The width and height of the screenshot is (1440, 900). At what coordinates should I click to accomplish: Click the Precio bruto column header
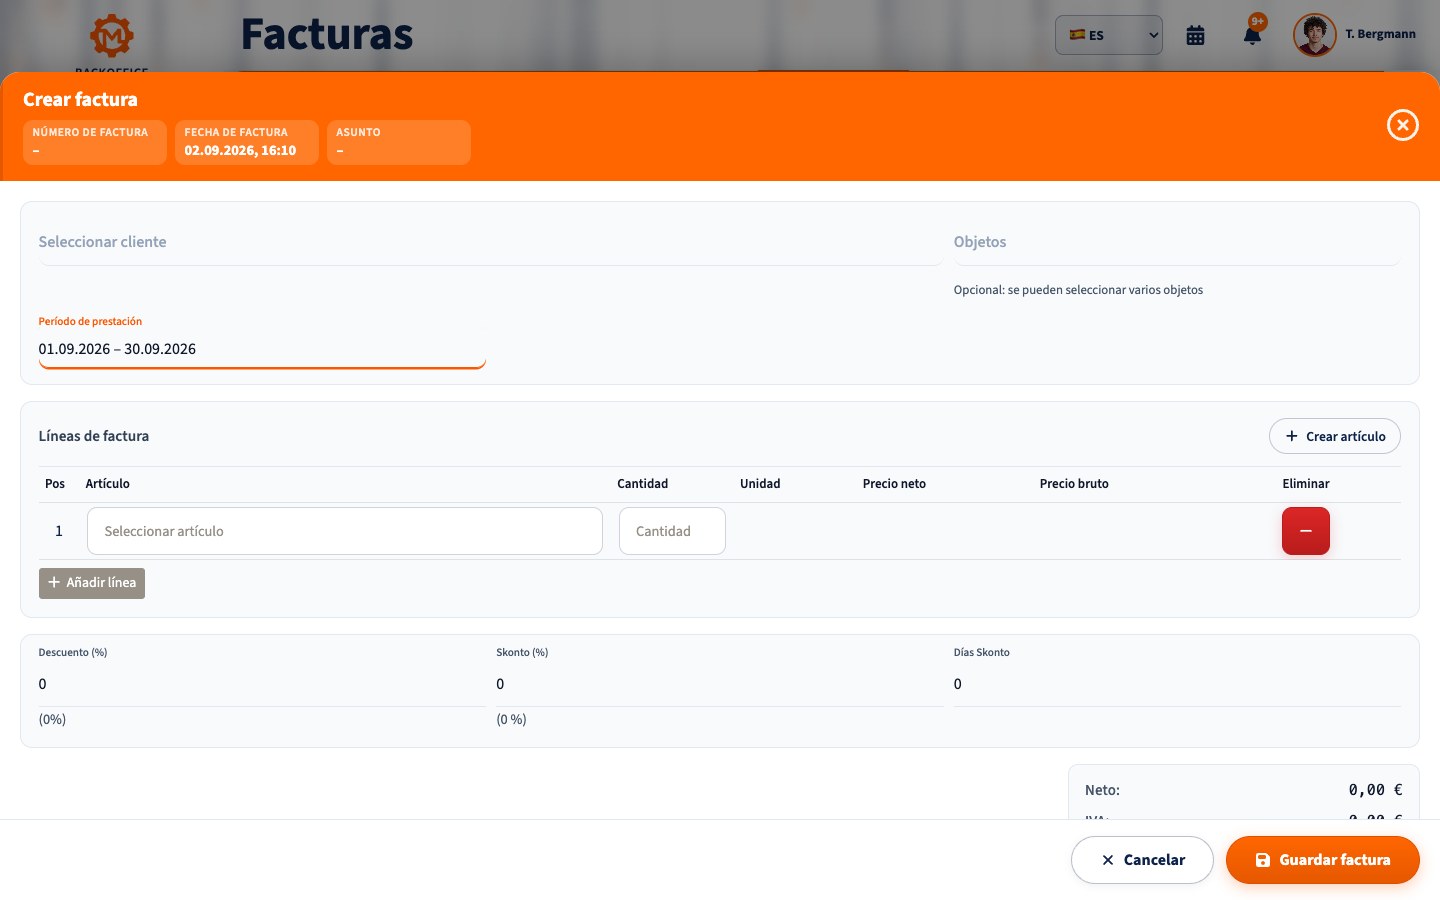click(1074, 484)
